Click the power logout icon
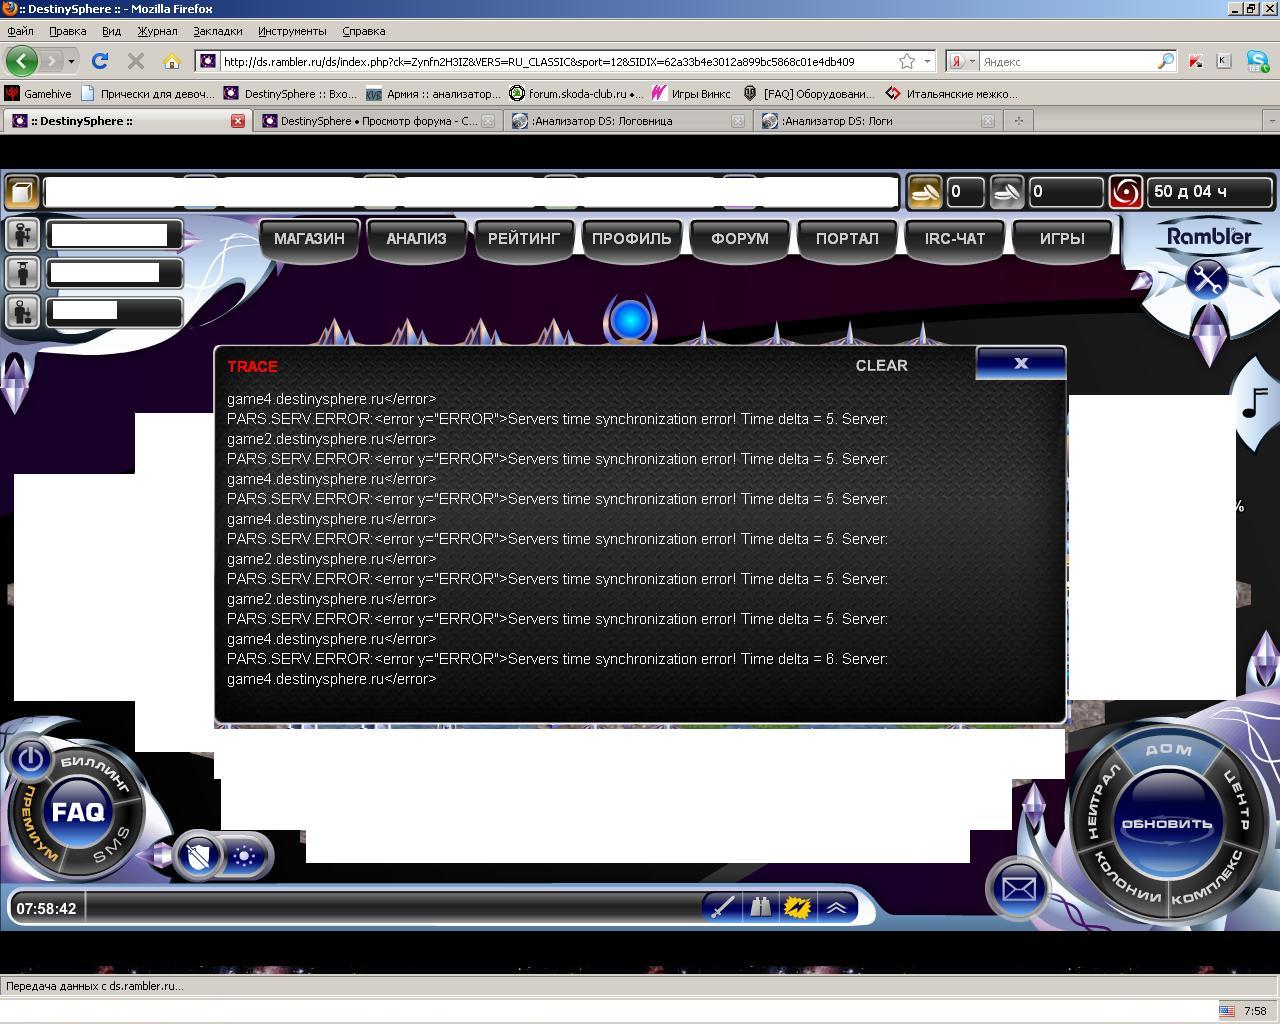The width and height of the screenshot is (1280, 1024). point(30,759)
